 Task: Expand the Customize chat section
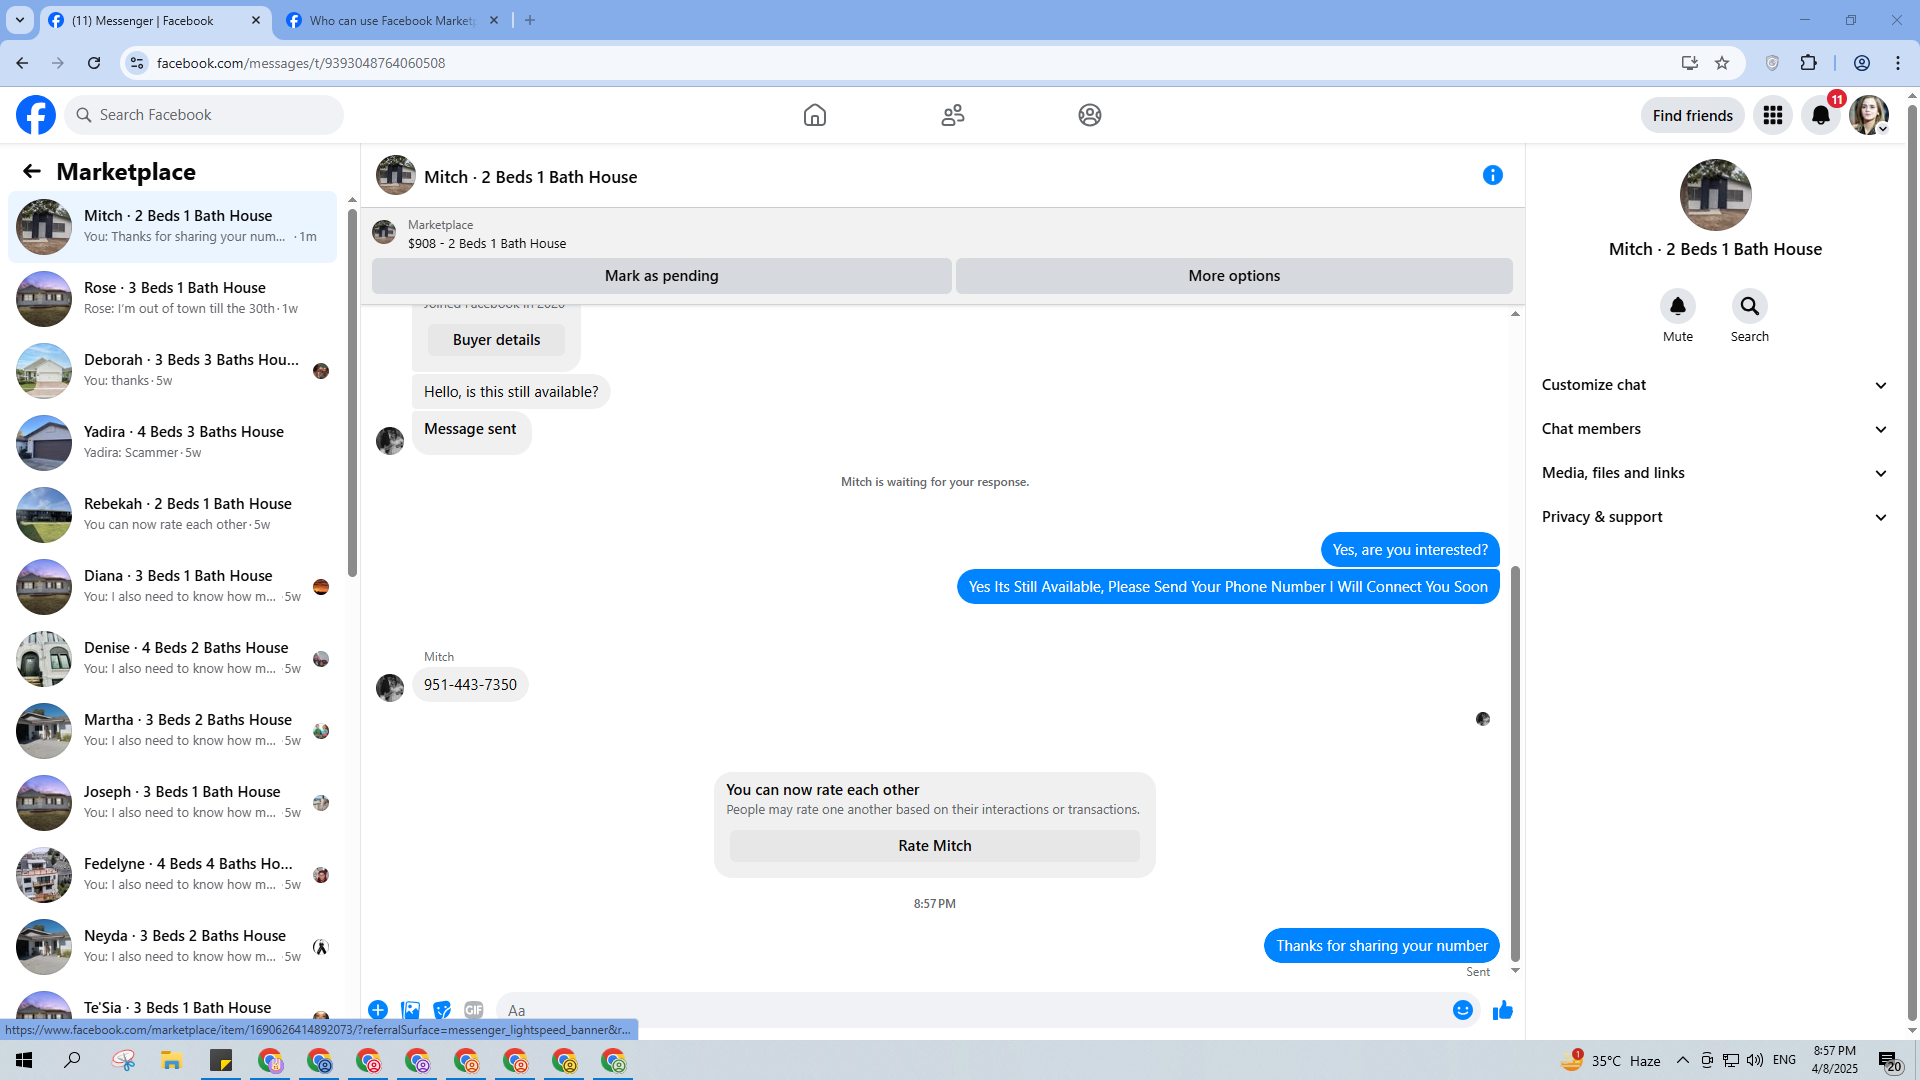point(1714,385)
